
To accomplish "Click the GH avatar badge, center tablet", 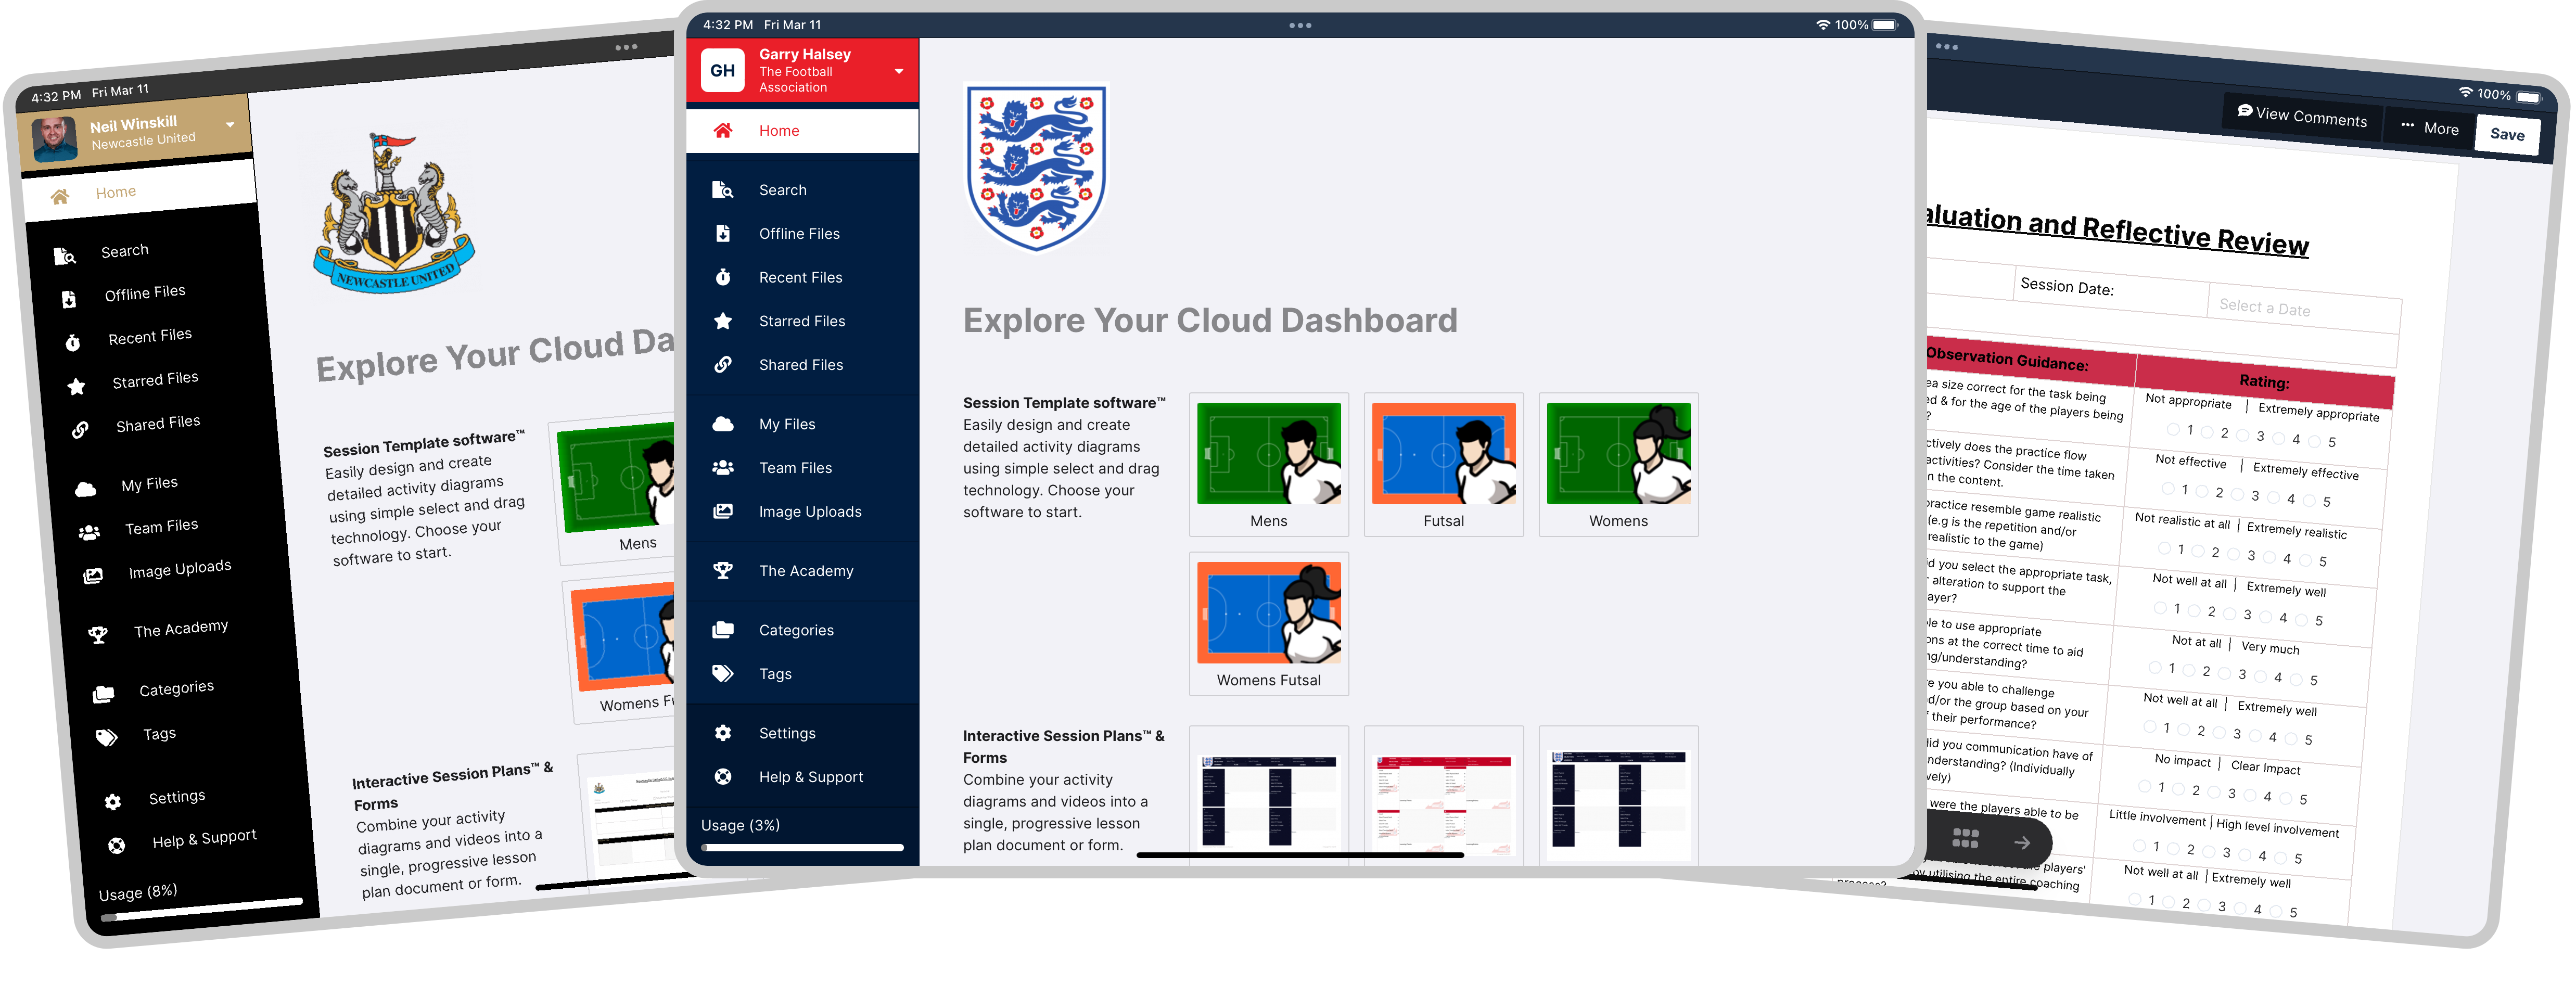I will (x=722, y=70).
